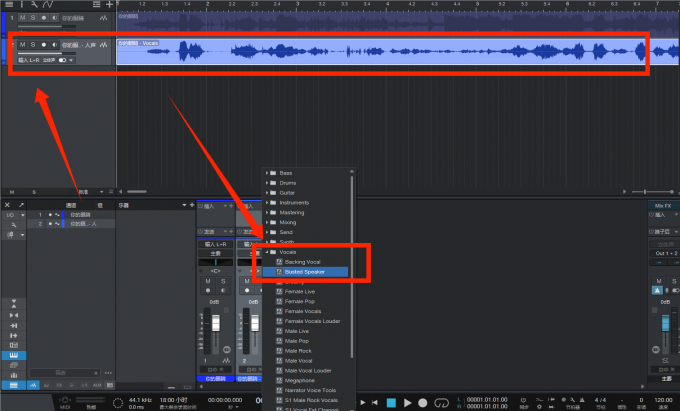This screenshot has height=411, width=680.
Task: Expand the Guitar preset folder
Action: 267,193
